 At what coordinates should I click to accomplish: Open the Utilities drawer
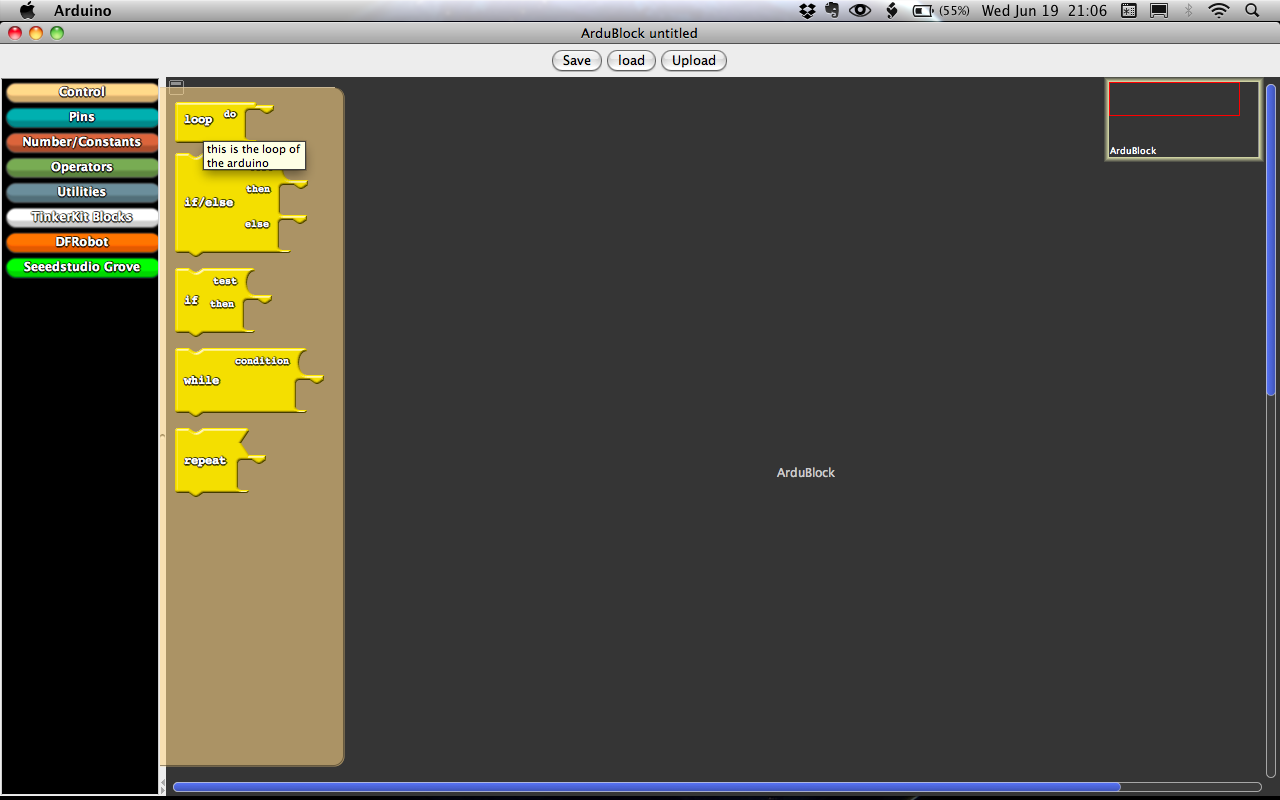[x=82, y=192]
